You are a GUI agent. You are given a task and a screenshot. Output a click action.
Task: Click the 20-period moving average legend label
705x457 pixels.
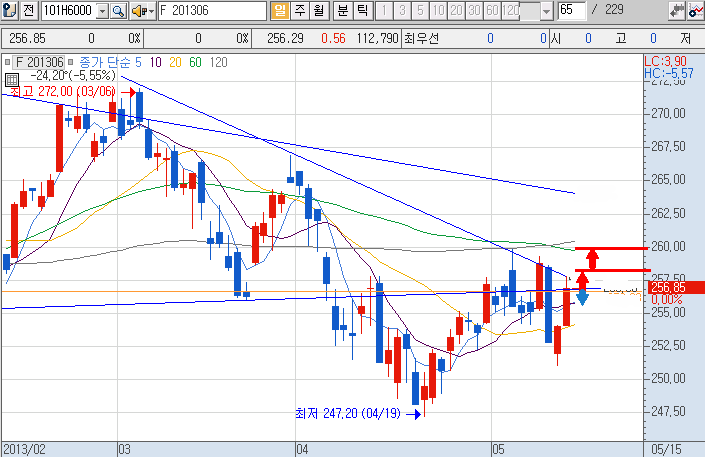pyautogui.click(x=175, y=62)
